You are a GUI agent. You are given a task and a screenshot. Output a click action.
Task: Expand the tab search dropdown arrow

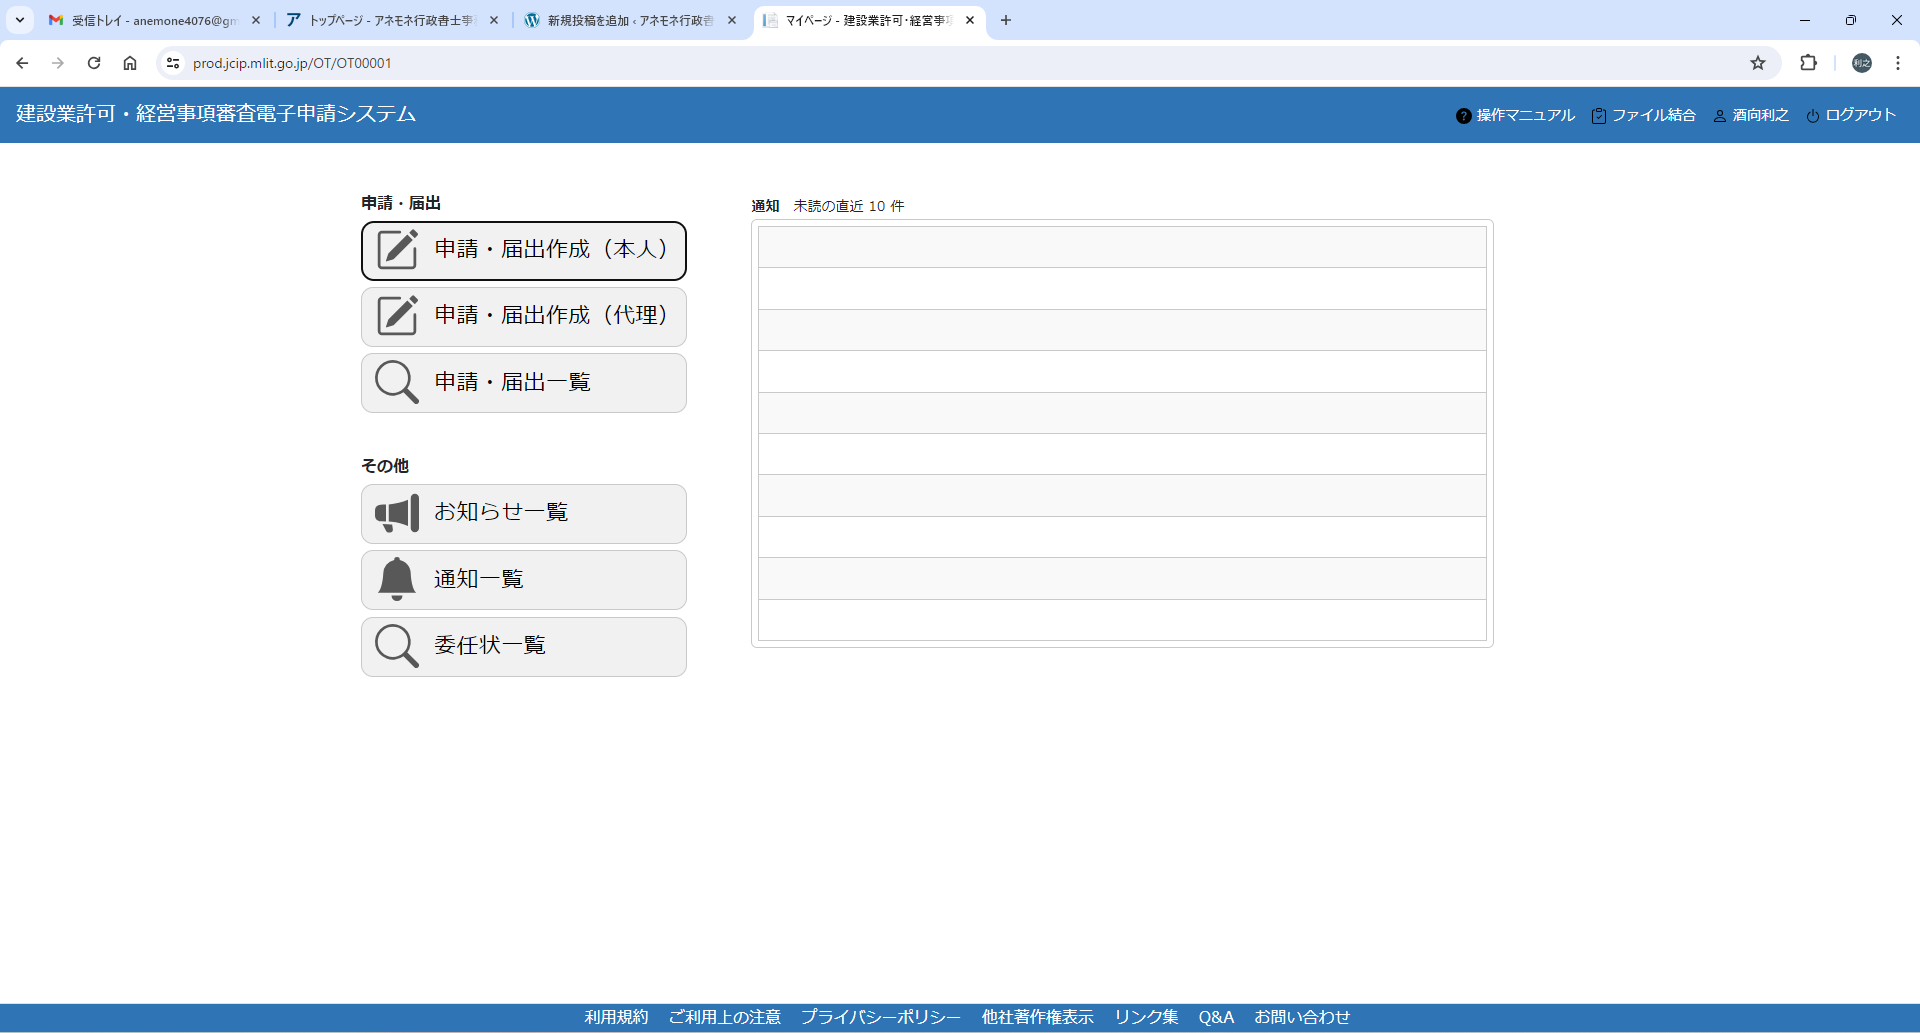tap(20, 20)
